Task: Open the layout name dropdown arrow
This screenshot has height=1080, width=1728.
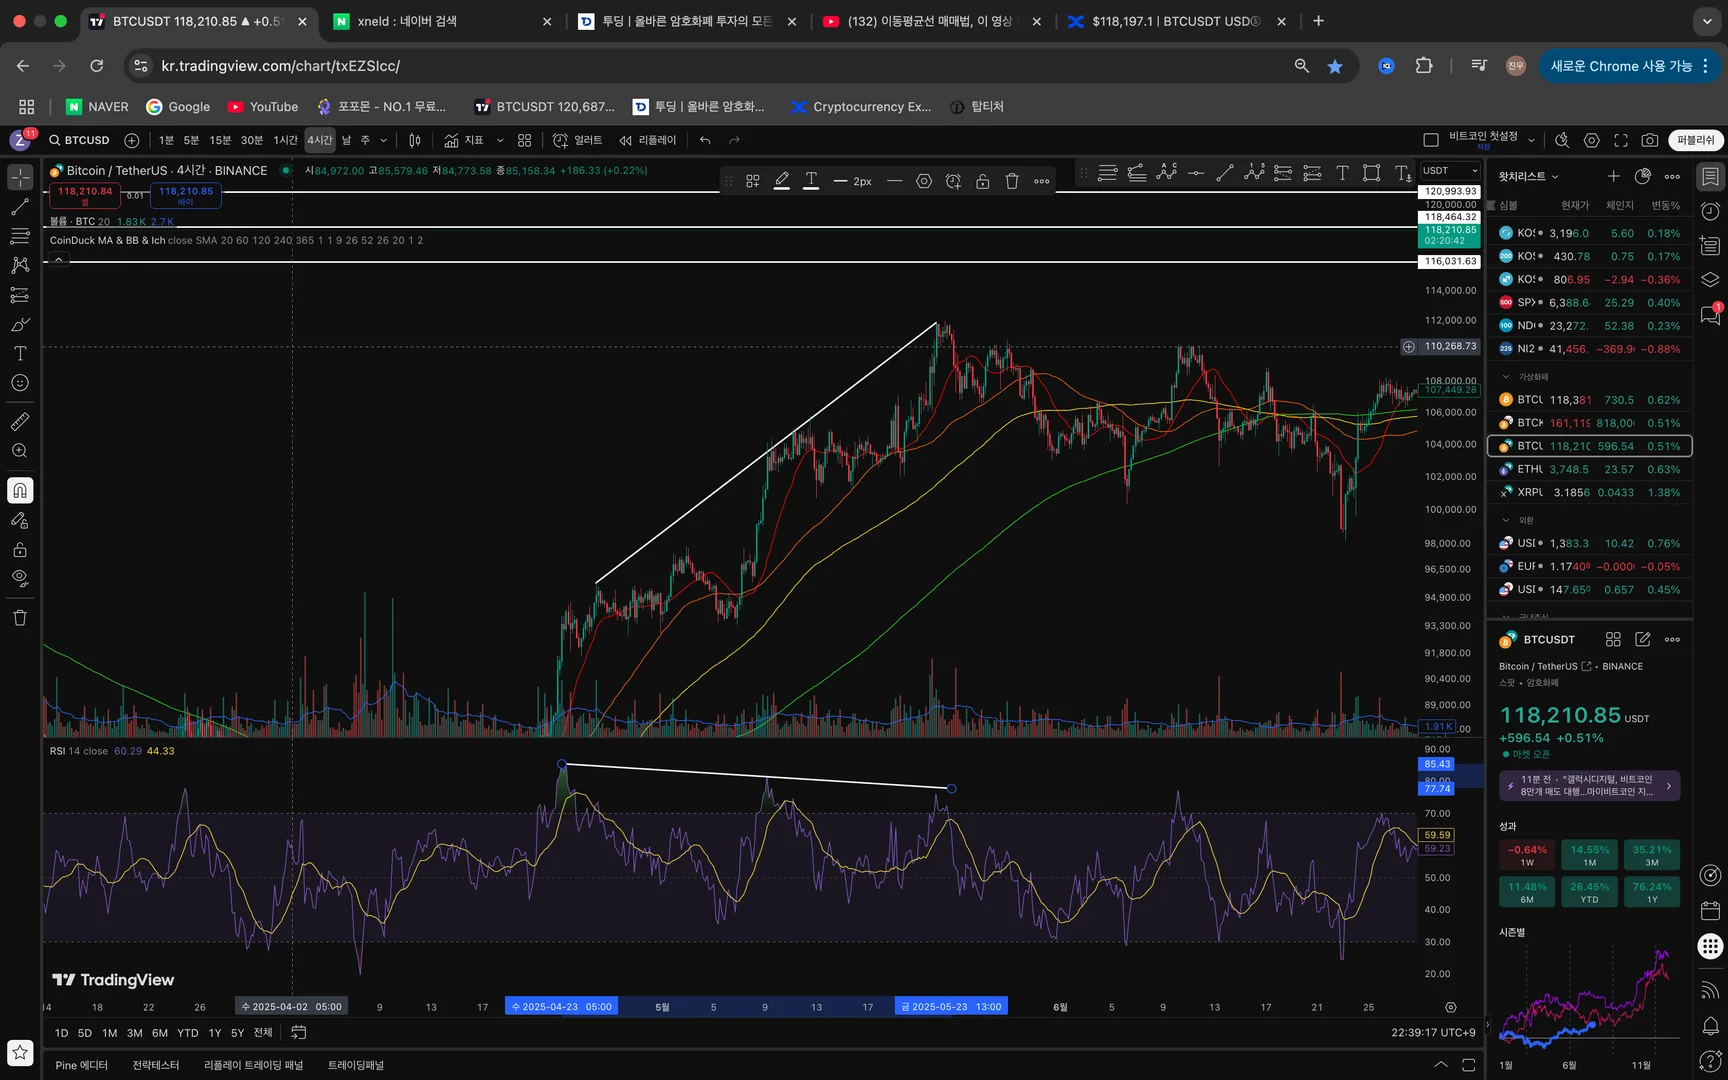Action: tap(1531, 140)
